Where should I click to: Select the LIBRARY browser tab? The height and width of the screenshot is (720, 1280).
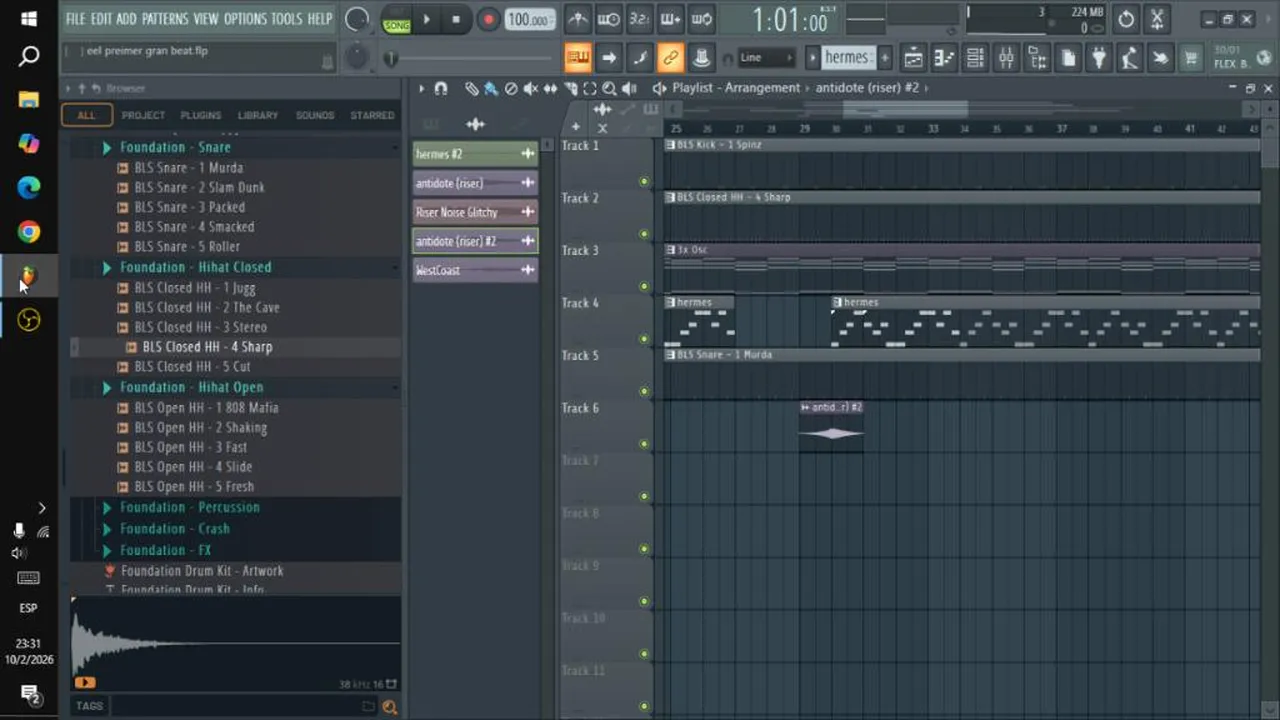(257, 115)
